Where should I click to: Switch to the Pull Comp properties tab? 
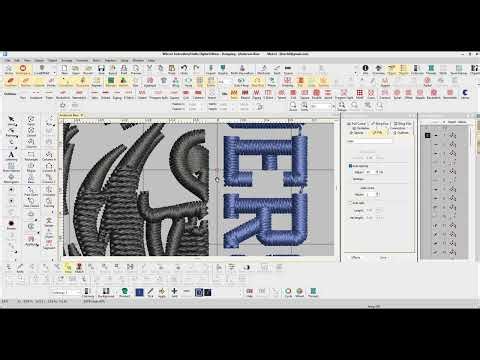357,124
